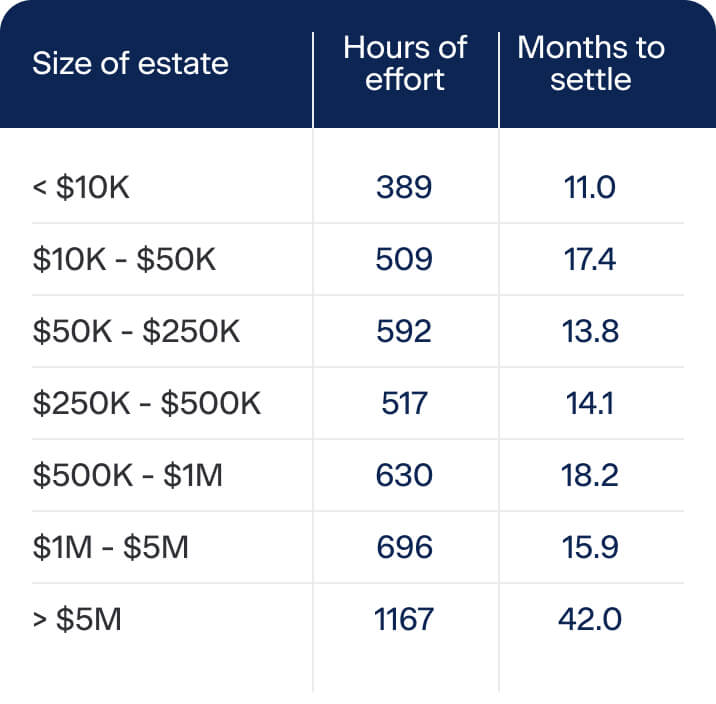This screenshot has height=704, width=716.
Task: Select the 'Months to settle' column header
Action: point(591,63)
